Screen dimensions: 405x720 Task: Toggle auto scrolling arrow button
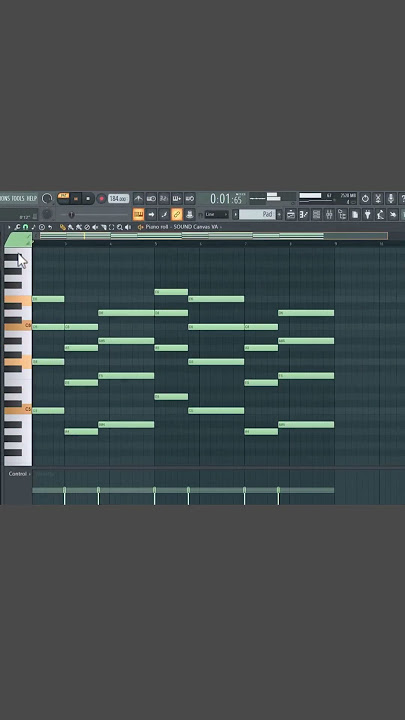tap(151, 214)
